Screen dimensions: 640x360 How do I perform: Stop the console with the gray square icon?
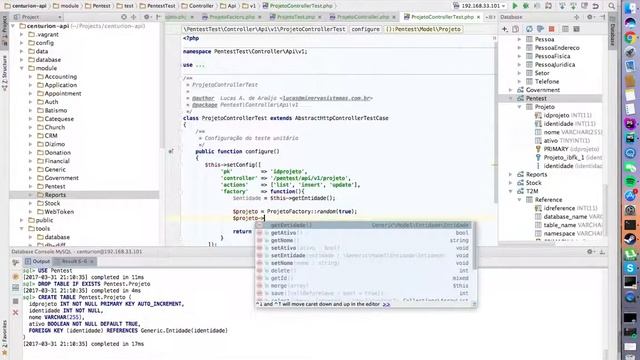[x=16, y=301]
